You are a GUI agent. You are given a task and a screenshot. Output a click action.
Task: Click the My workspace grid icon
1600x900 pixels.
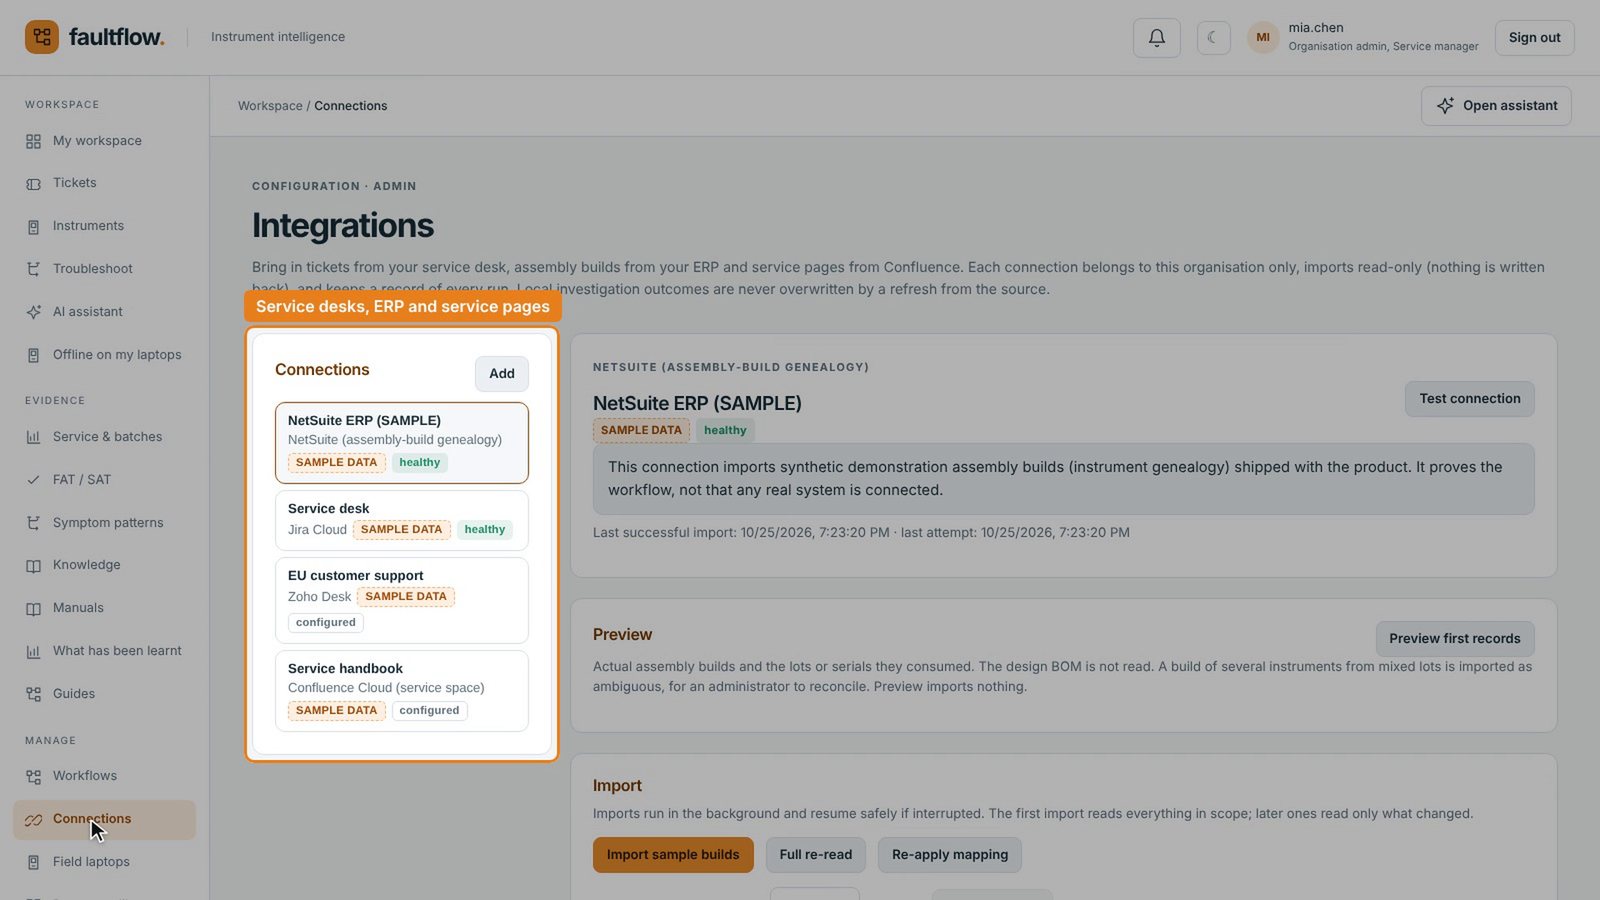(x=33, y=141)
